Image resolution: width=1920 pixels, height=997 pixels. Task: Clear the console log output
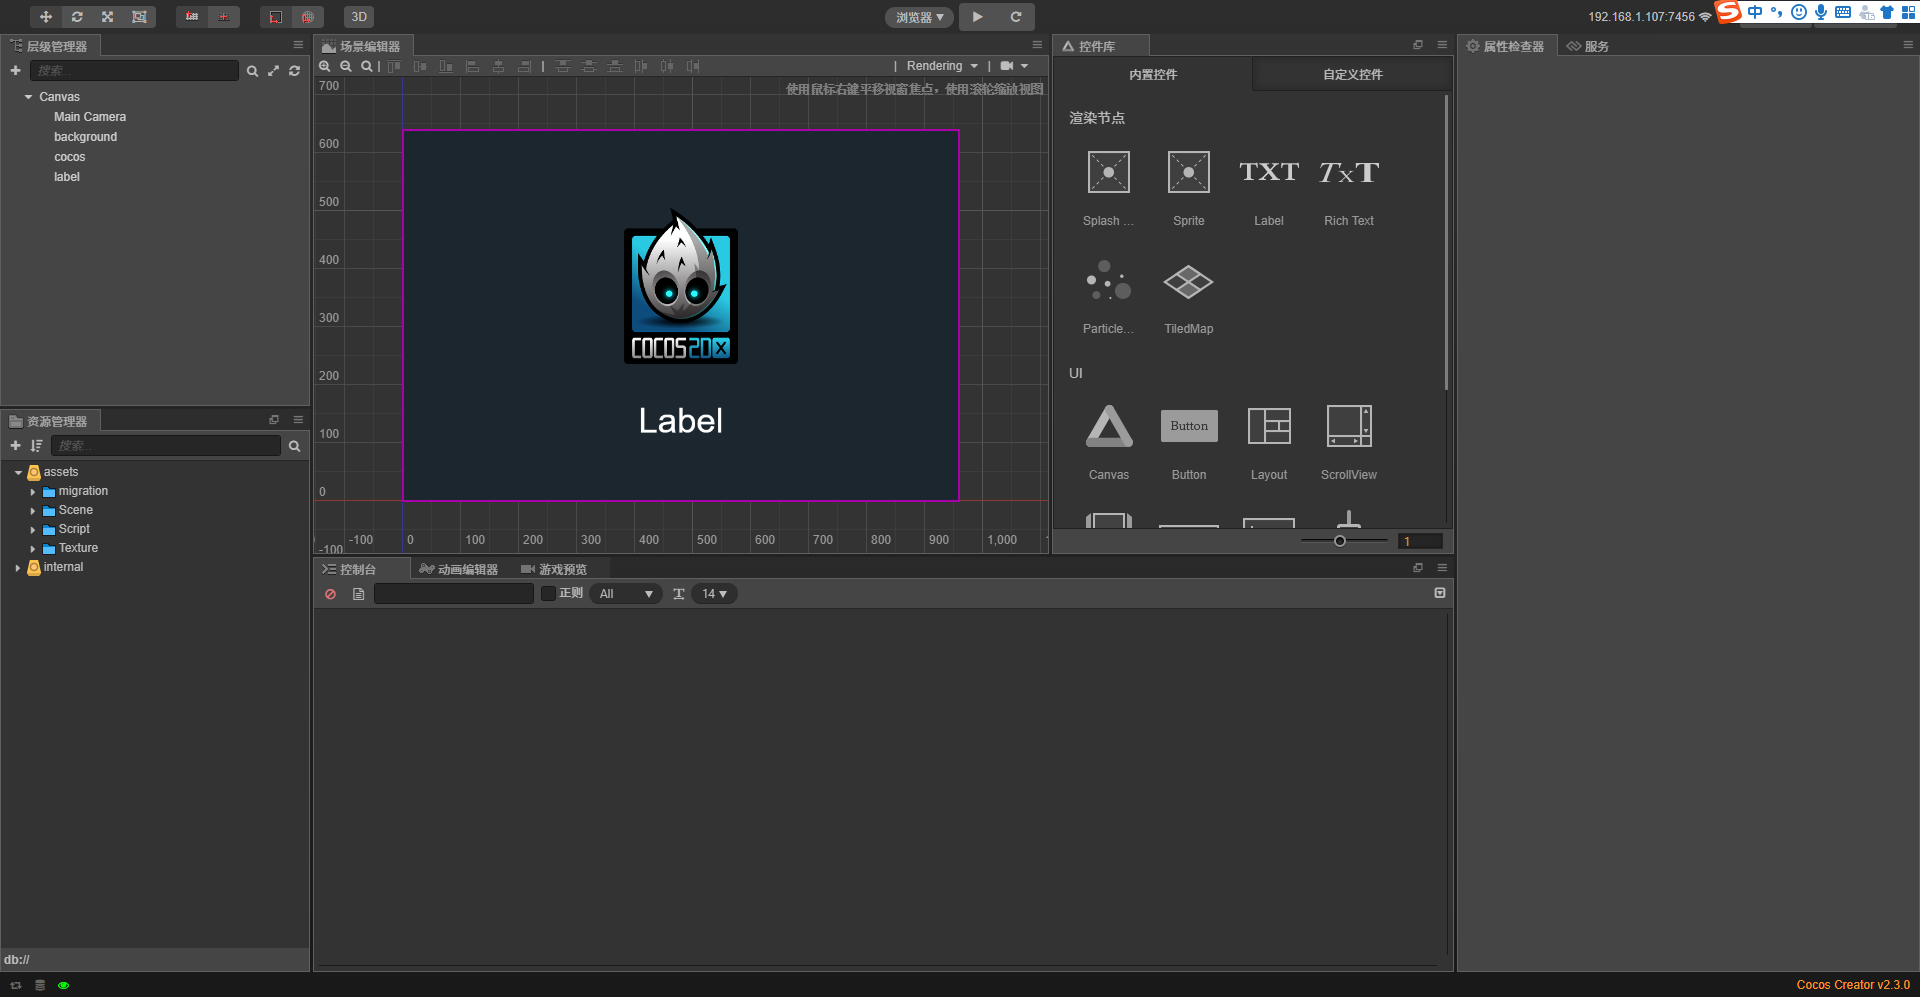pos(330,594)
